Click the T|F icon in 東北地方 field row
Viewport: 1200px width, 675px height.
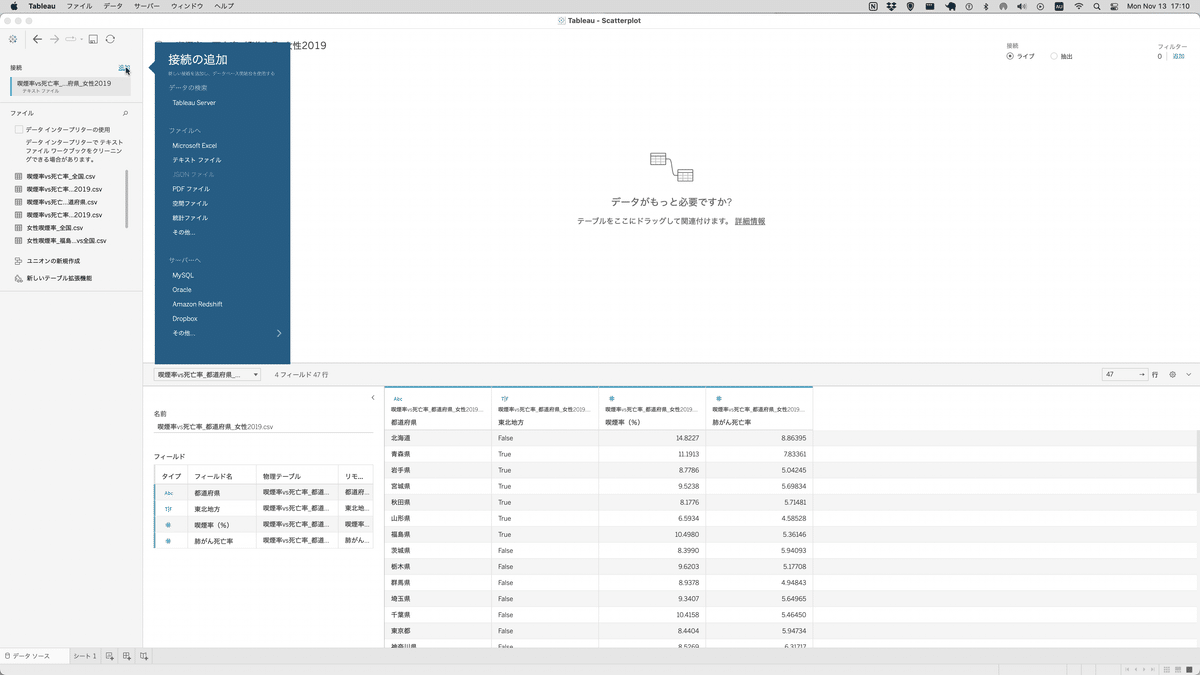[x=168, y=509]
